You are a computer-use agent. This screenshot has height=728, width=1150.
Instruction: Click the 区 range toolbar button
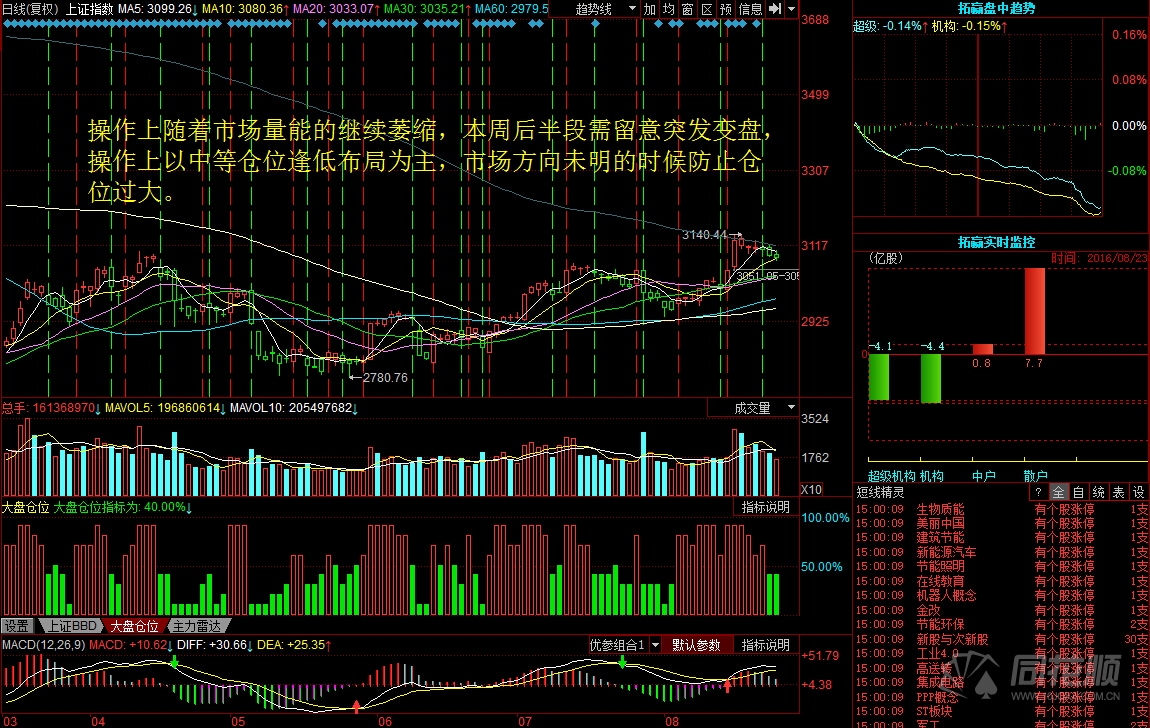pos(707,9)
